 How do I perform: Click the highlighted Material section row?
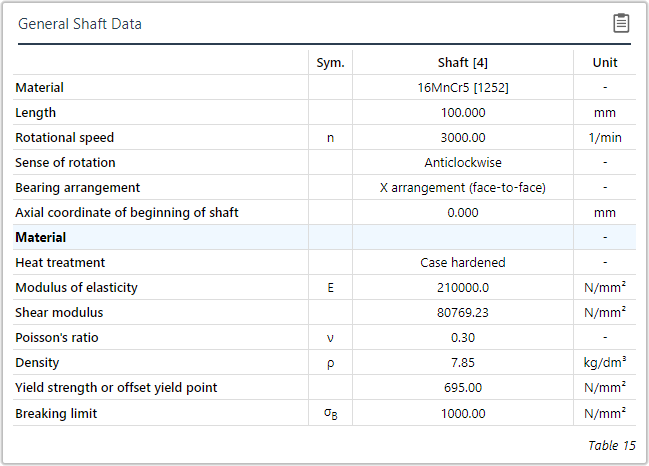[160, 238]
